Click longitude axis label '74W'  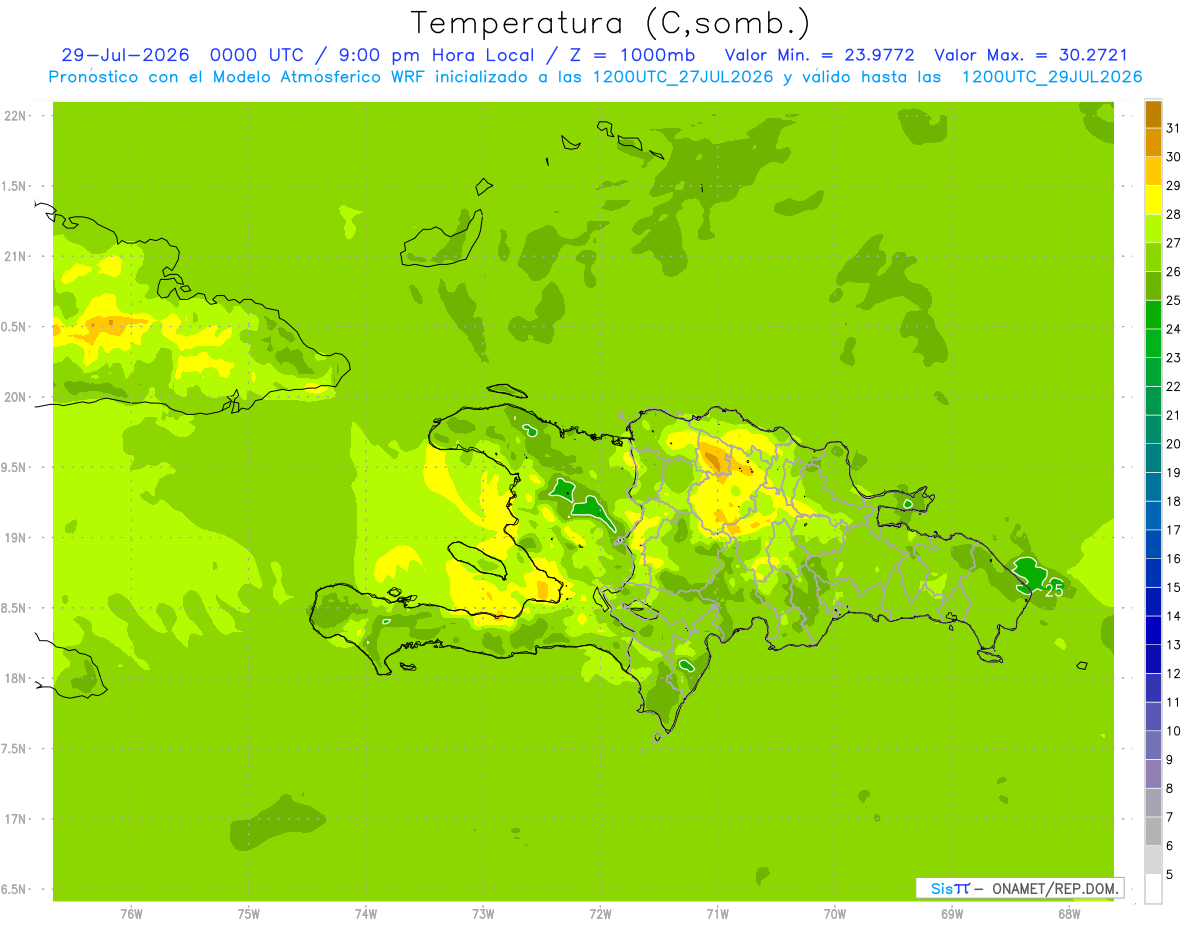[366, 914]
